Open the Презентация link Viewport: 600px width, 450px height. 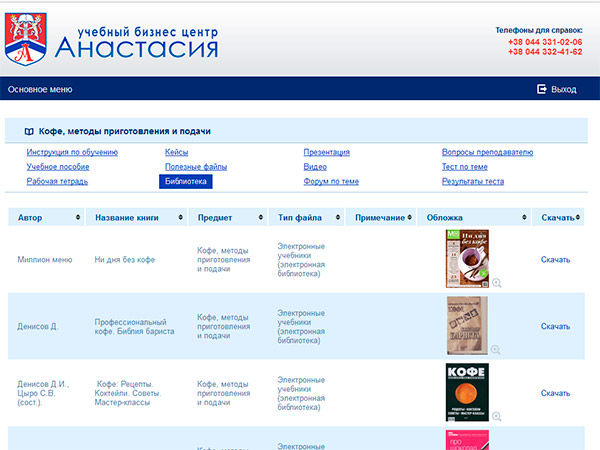tap(326, 152)
